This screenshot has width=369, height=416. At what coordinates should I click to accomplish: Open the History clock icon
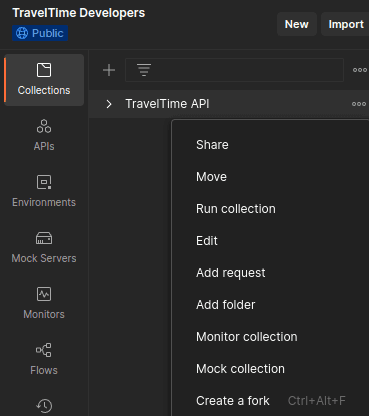(x=44, y=406)
